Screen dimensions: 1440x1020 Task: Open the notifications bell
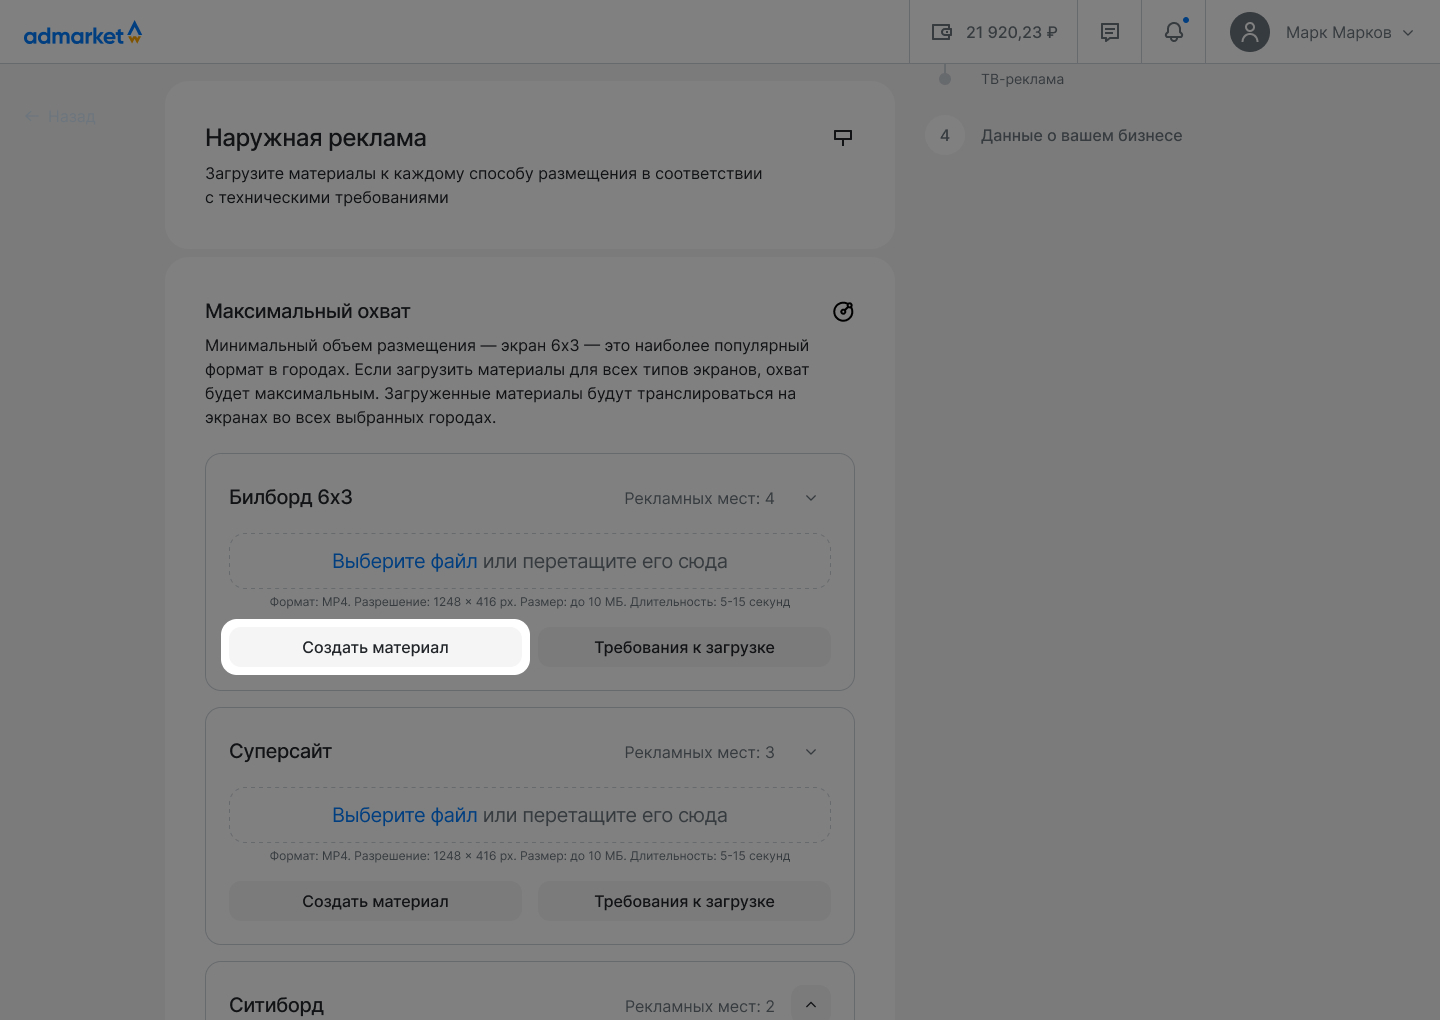[x=1174, y=32]
